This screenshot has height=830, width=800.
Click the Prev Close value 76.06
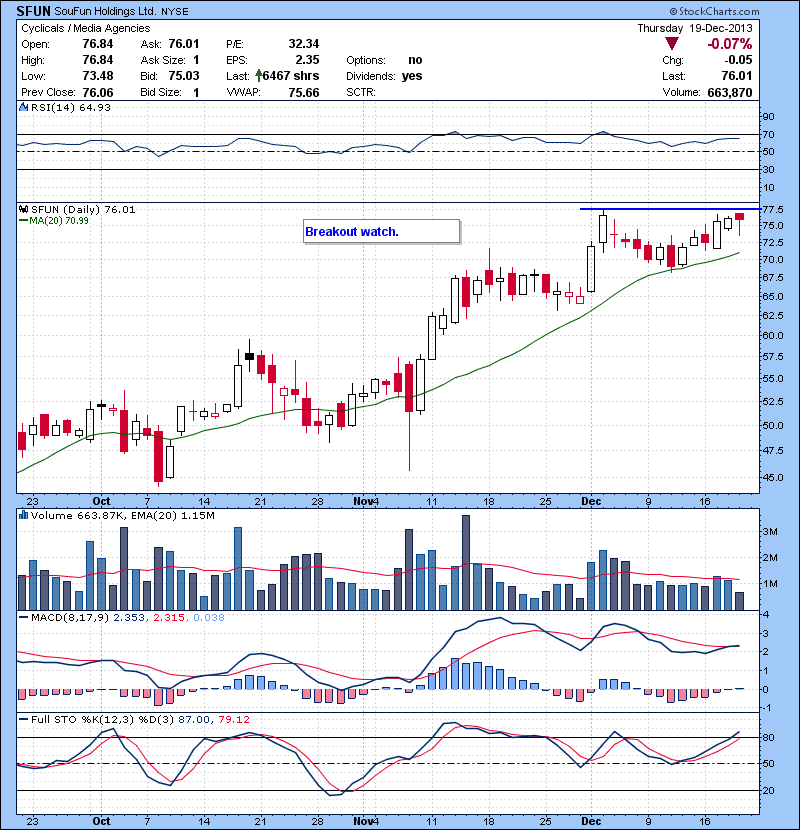[98, 92]
